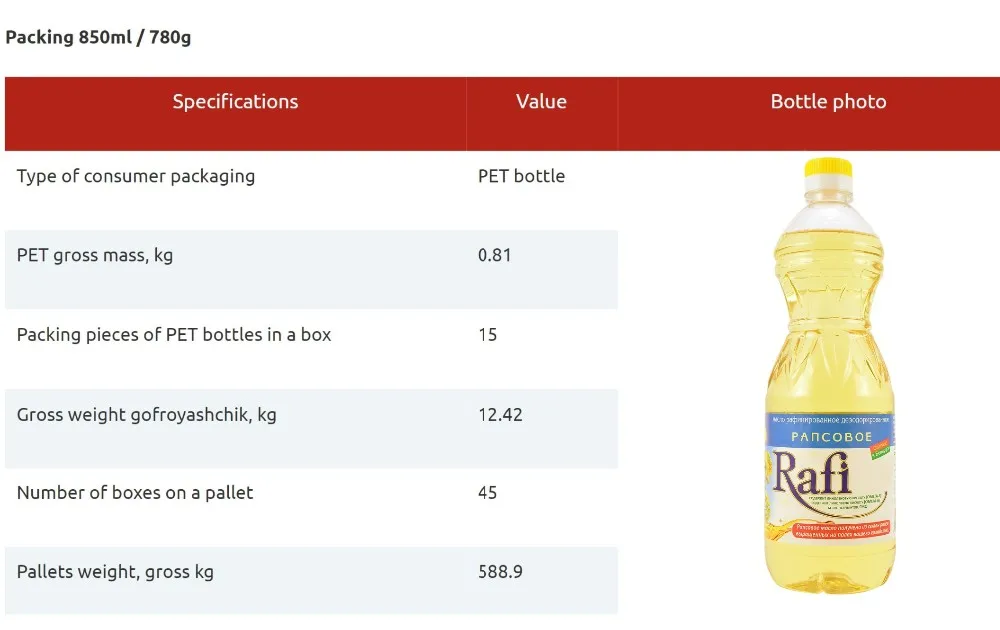Click Number of boxes on a pallet
Viewport: 1000px width, 630px height.
coord(135,493)
